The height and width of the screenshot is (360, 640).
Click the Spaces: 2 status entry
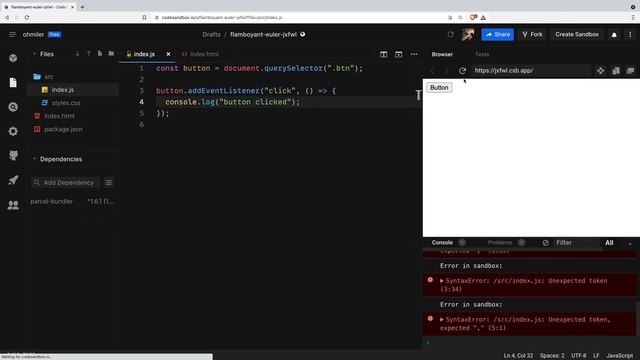click(552, 356)
